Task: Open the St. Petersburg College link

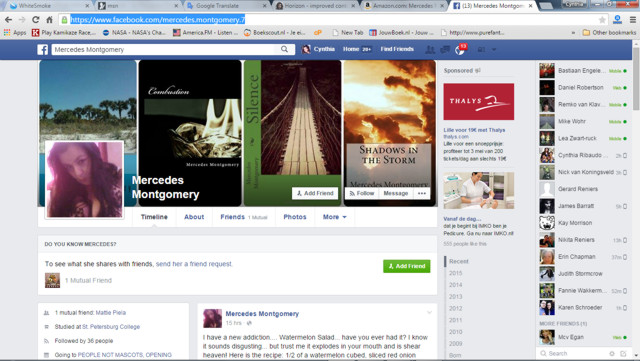Action: tap(111, 327)
